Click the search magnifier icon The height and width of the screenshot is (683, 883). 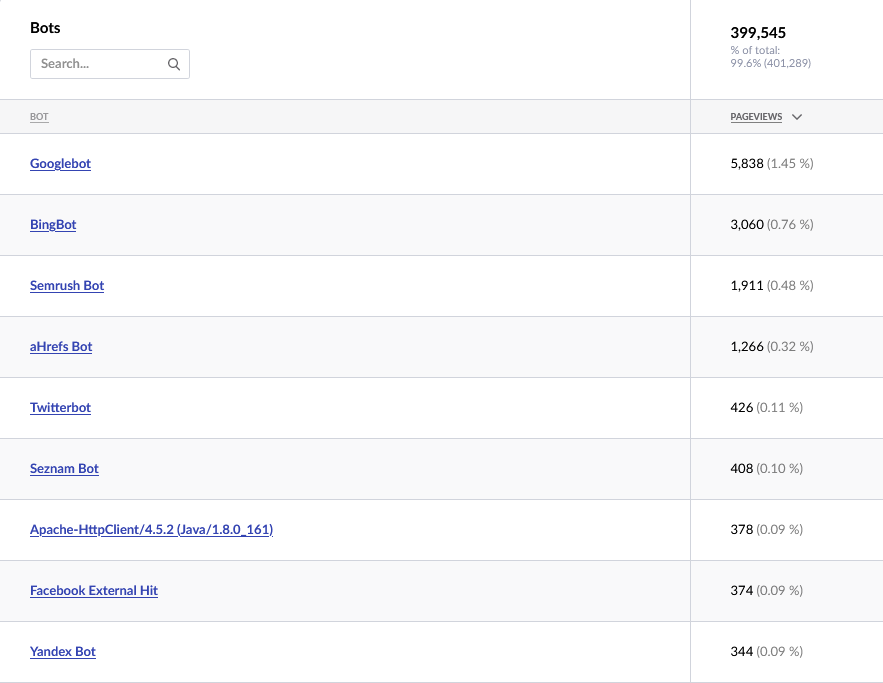(x=174, y=64)
